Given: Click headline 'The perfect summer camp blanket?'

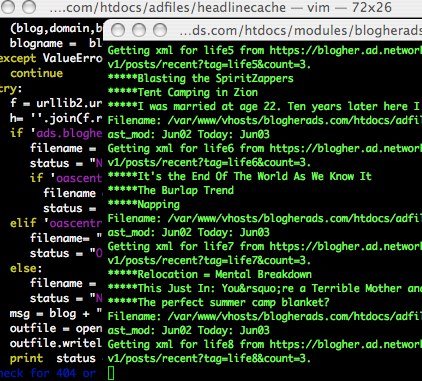Looking at the screenshot, I should 218,302.
